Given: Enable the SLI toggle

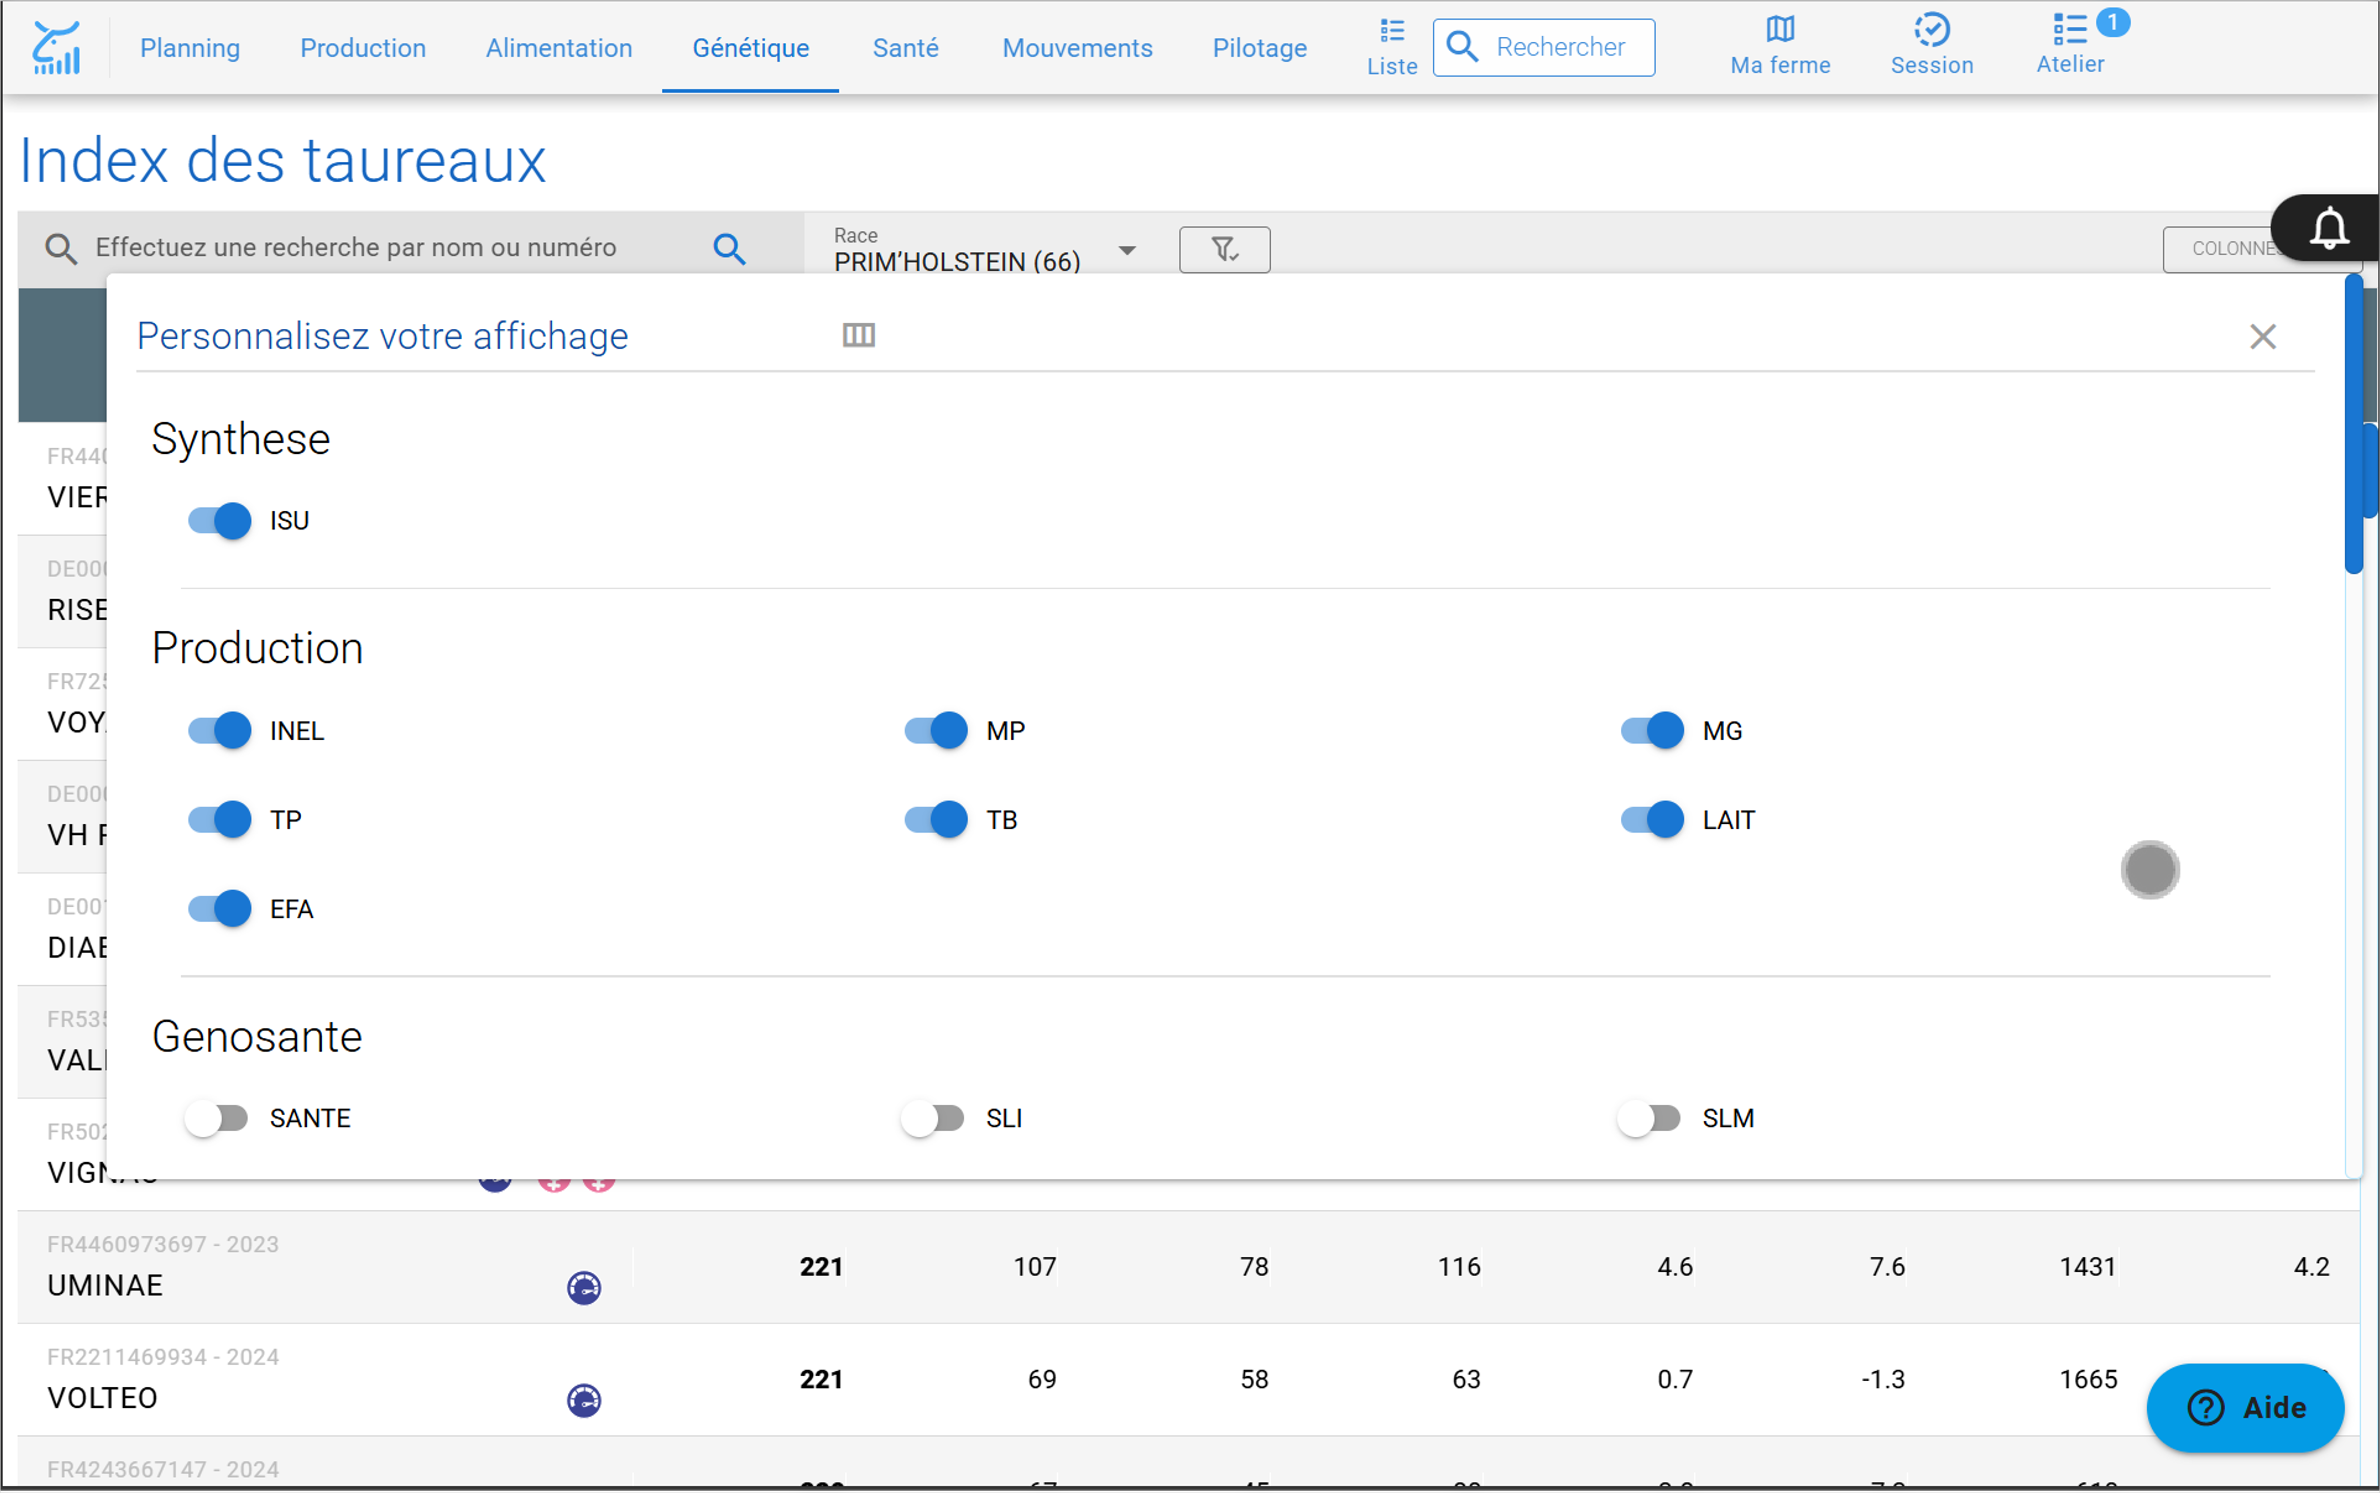Looking at the screenshot, I should 933,1119.
